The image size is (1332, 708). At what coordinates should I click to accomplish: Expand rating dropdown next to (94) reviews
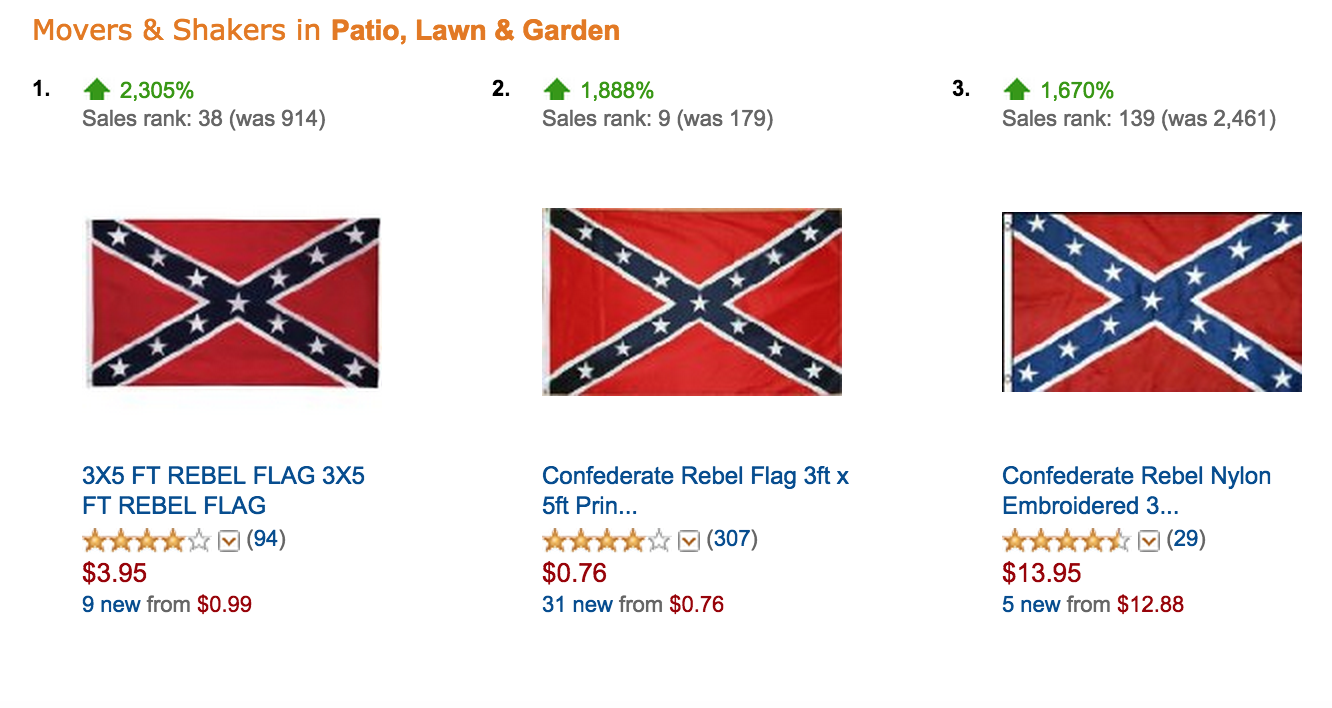229,541
